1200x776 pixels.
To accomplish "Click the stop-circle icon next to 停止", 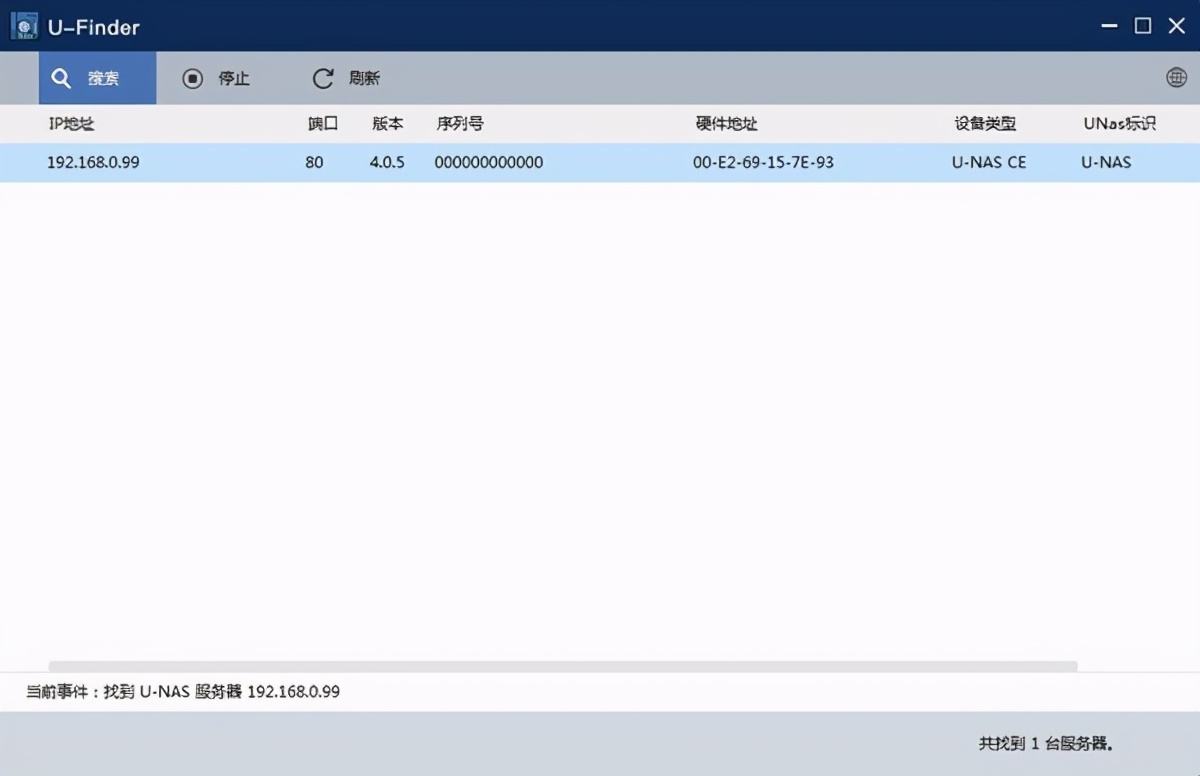I will (x=192, y=78).
